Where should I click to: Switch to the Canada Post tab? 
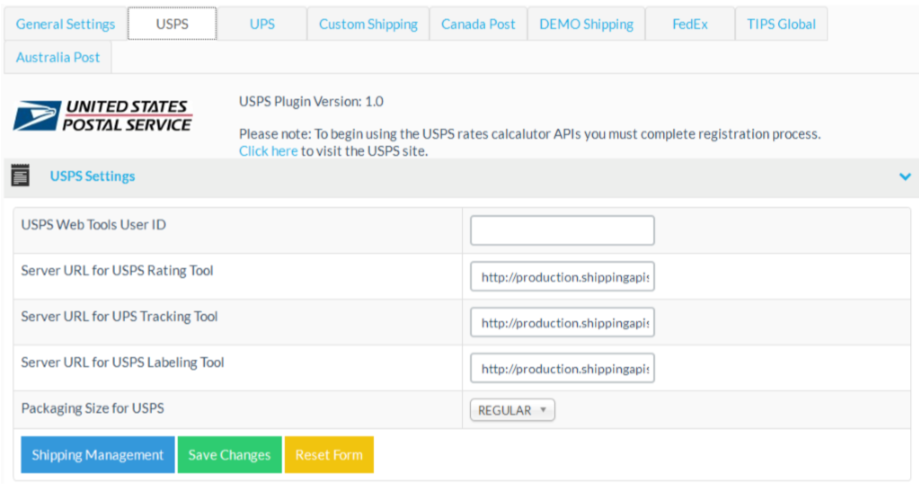coord(478,24)
